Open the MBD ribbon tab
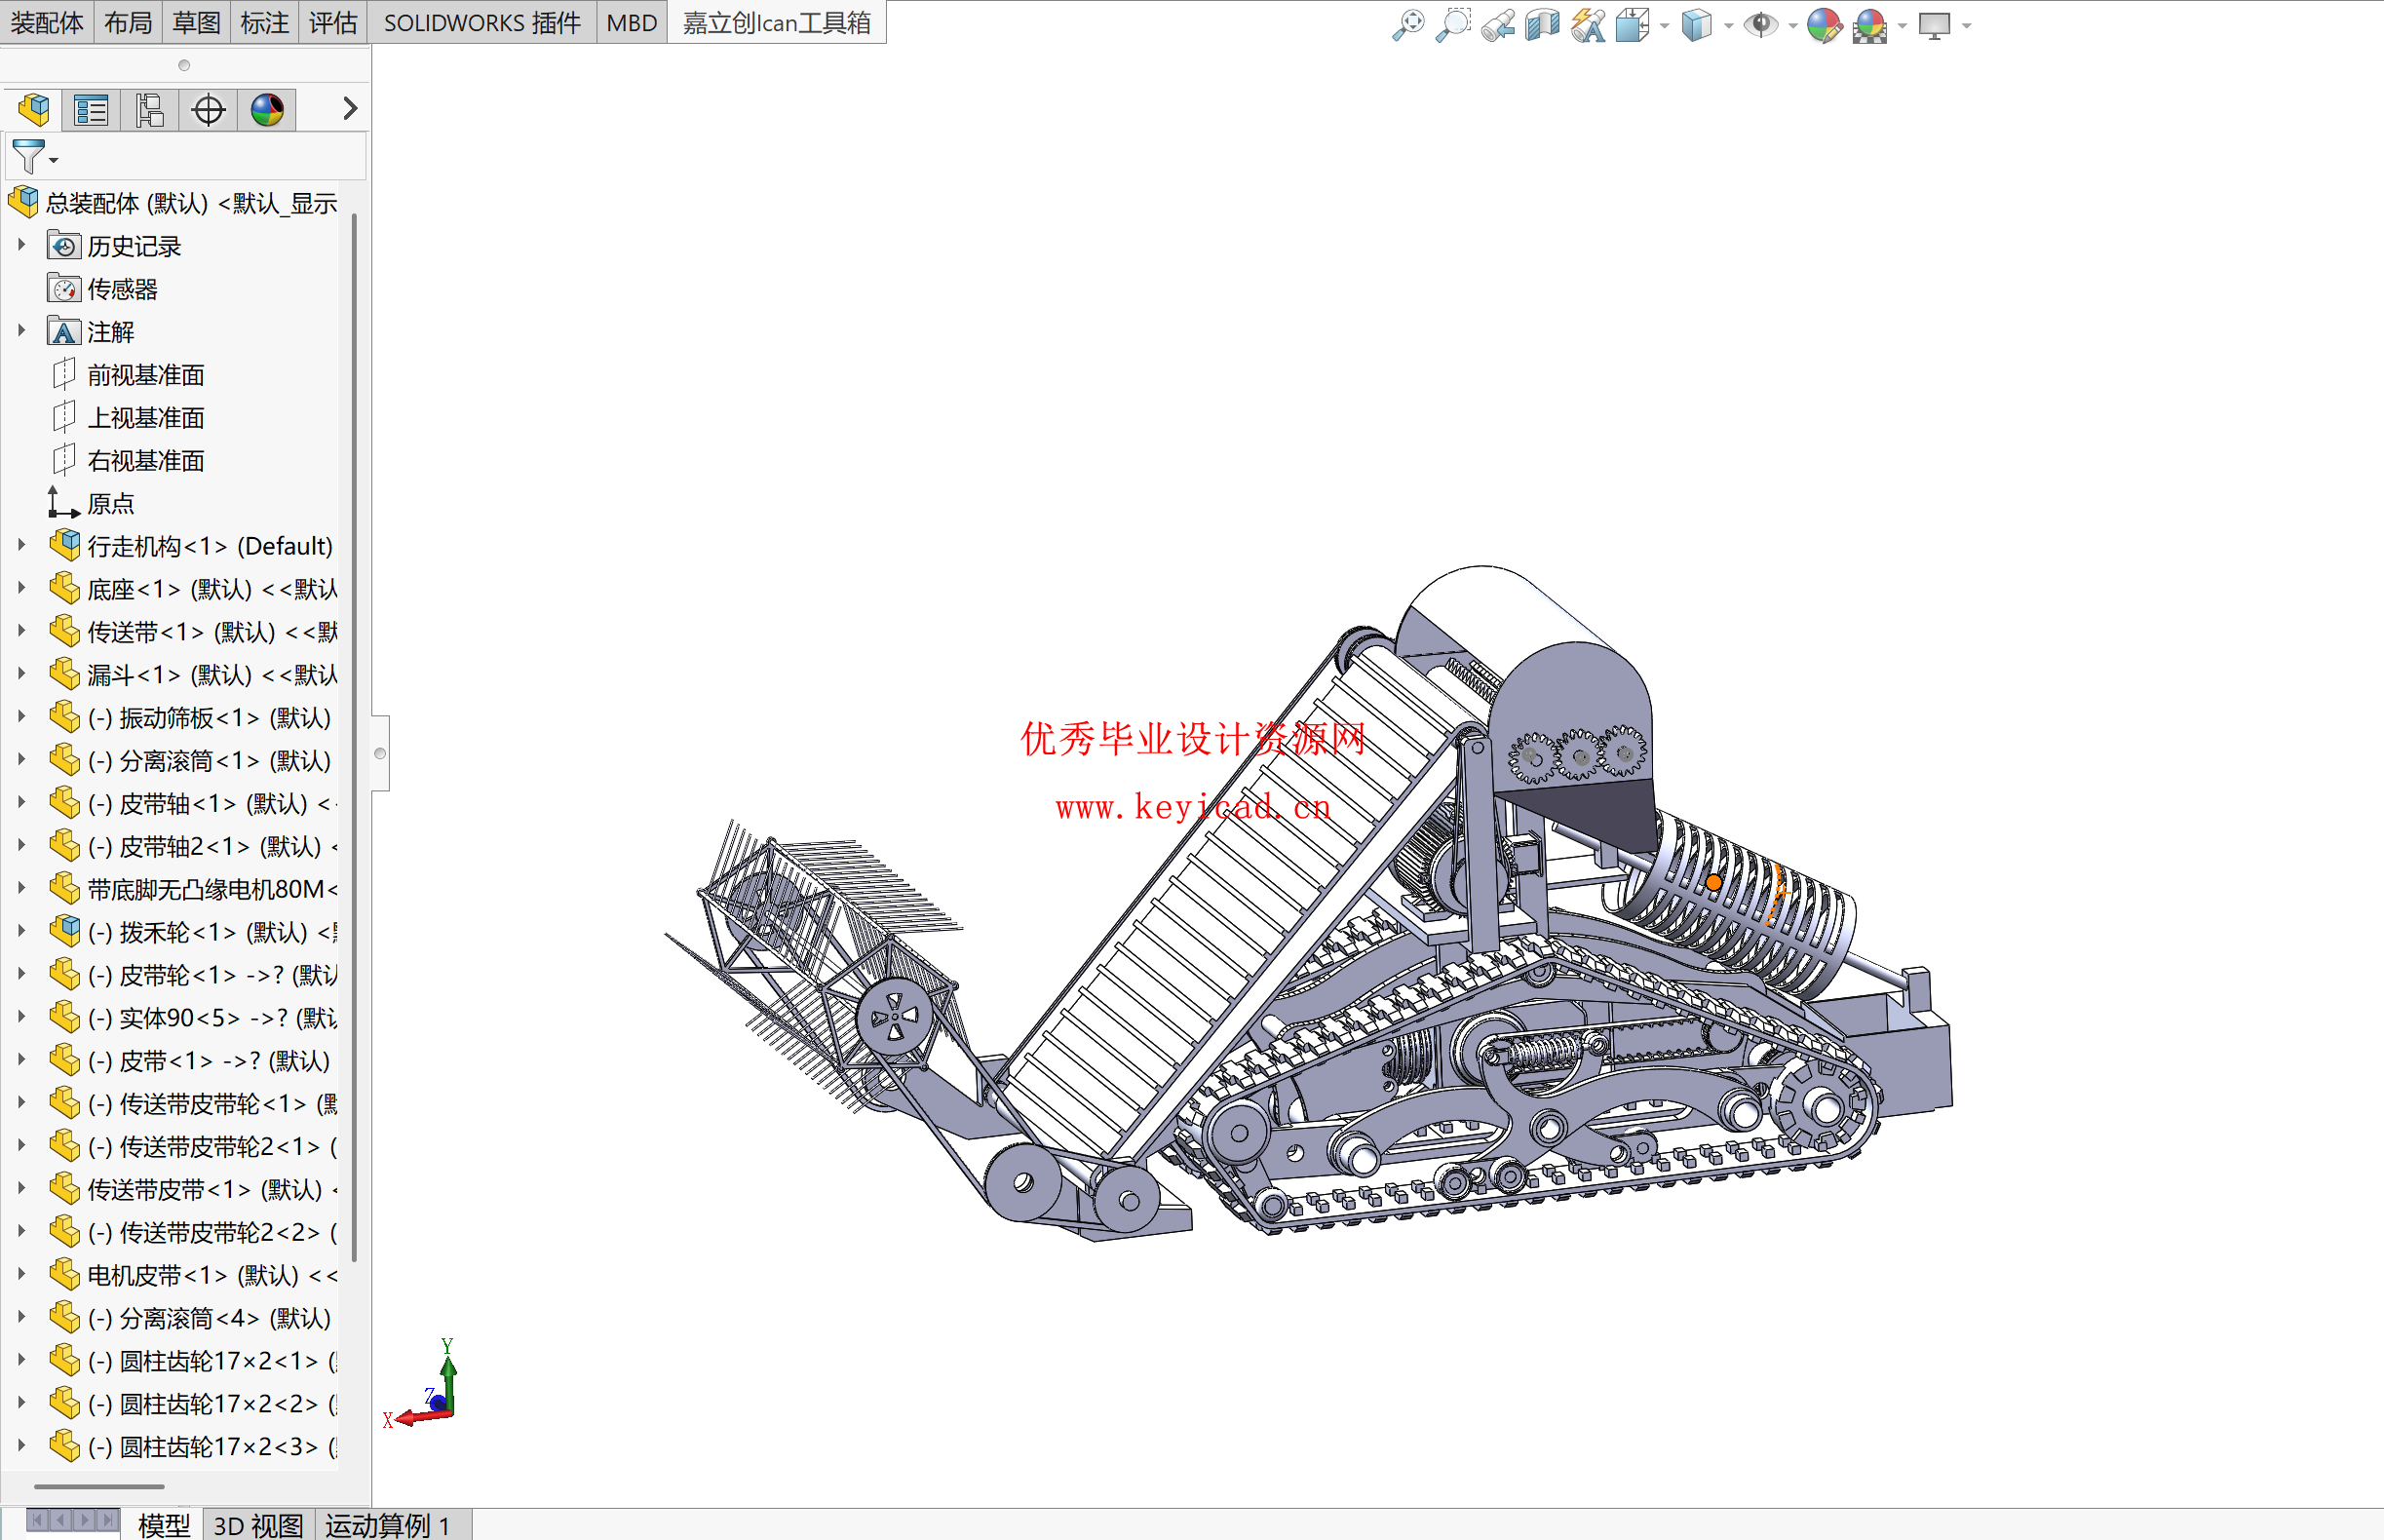This screenshot has width=2384, height=1540. click(632, 22)
